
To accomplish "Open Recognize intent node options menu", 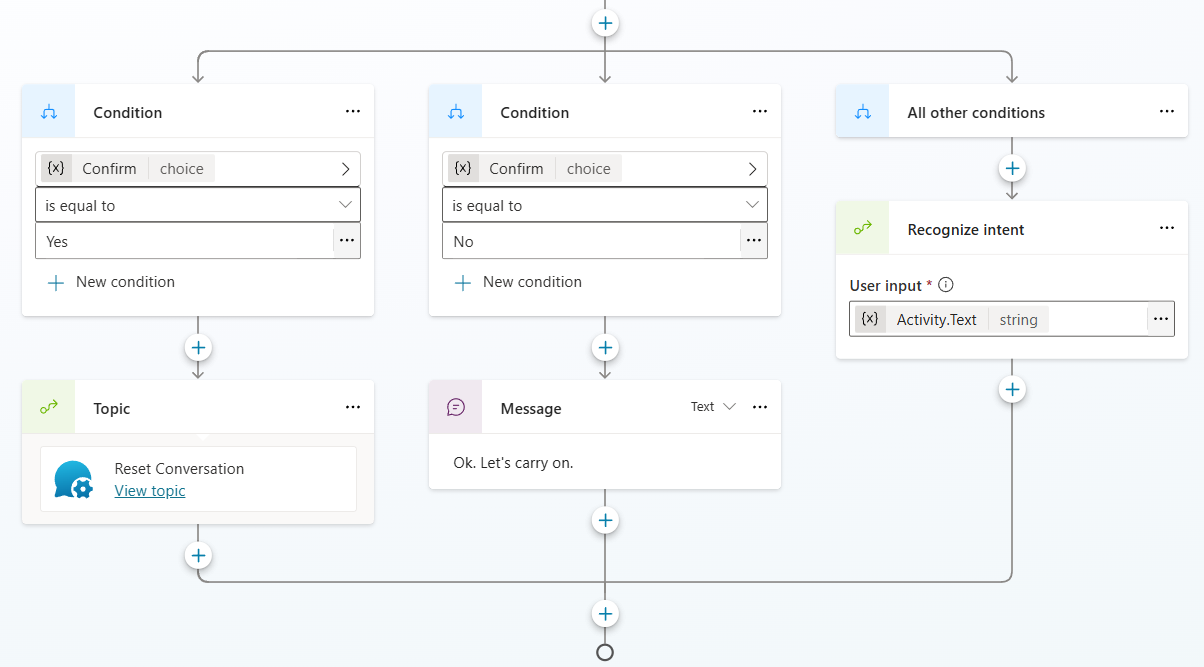I will pos(1167,229).
